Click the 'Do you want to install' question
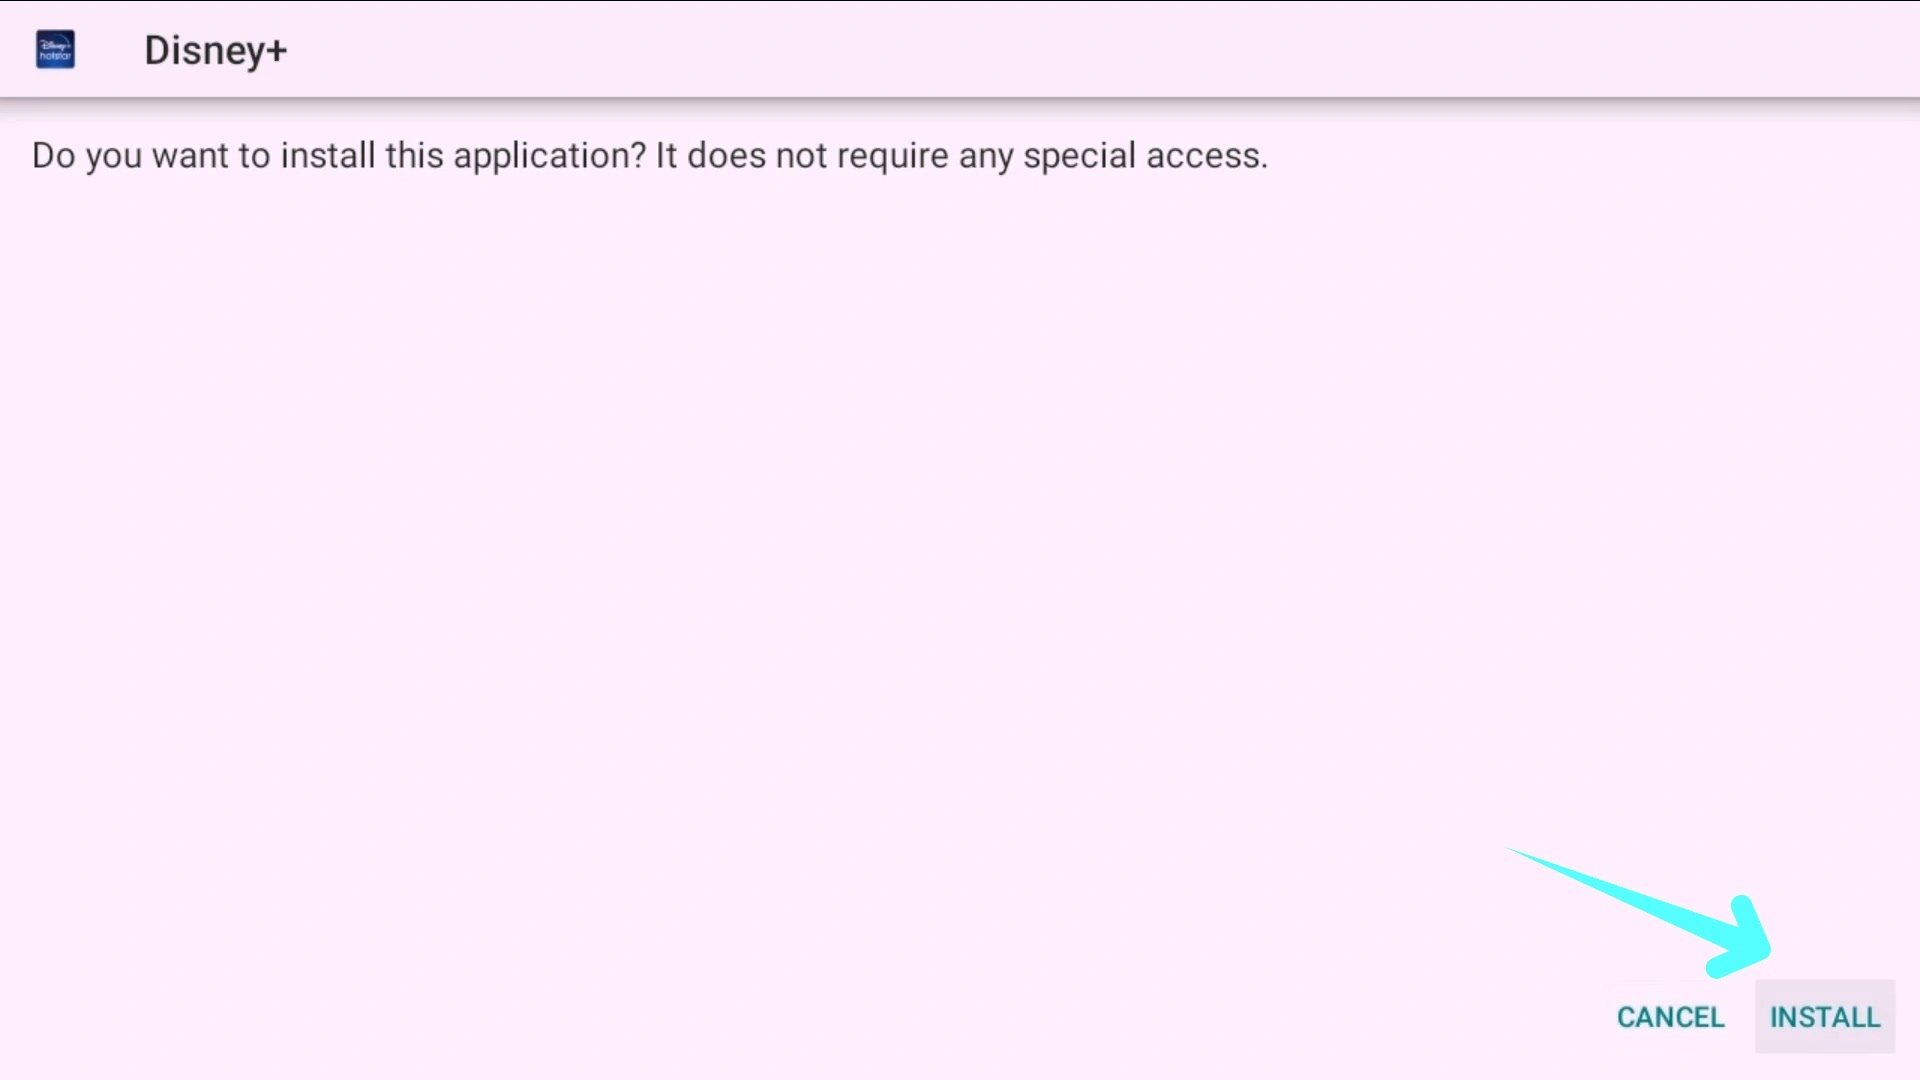 [340, 156]
